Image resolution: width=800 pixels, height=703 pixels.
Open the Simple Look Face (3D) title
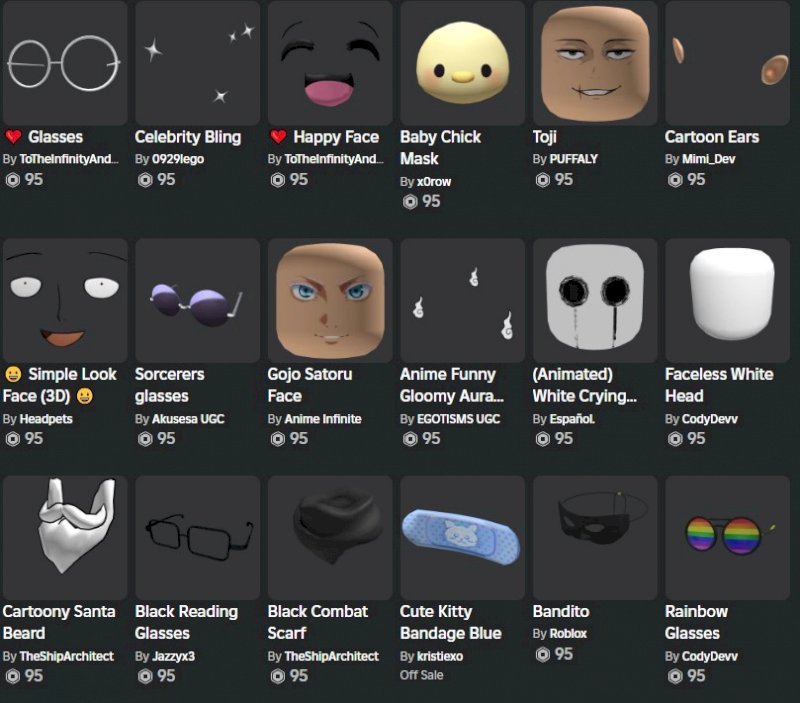60,385
